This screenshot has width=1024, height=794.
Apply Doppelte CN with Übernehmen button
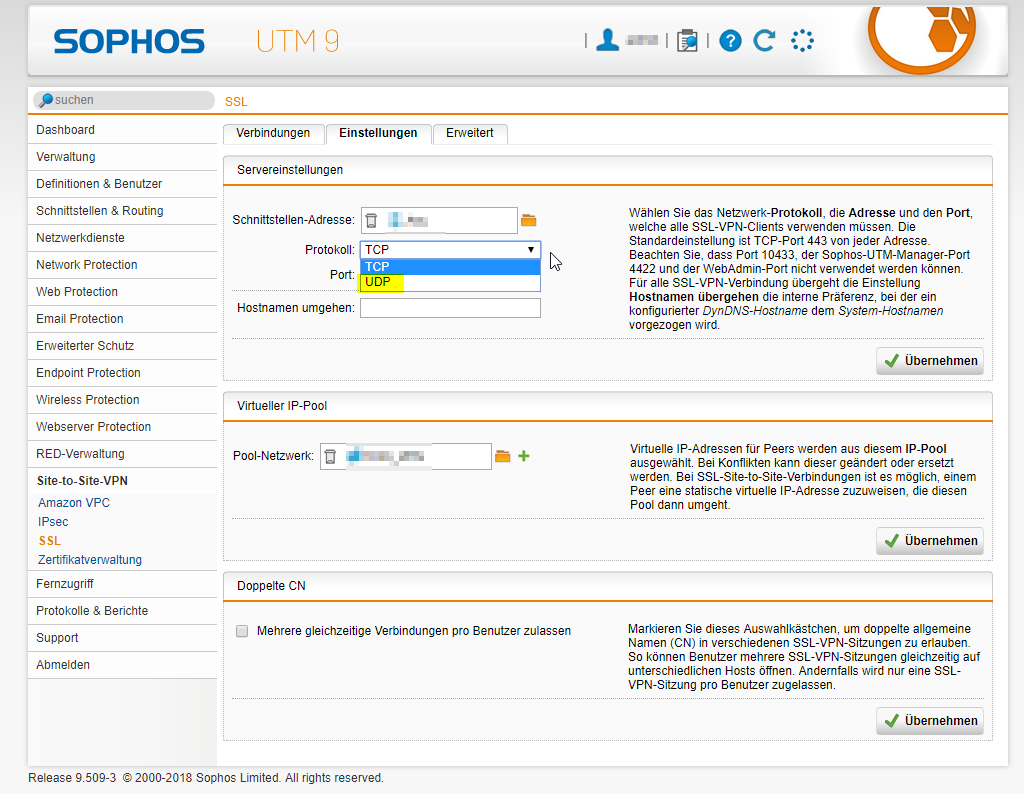(930, 721)
